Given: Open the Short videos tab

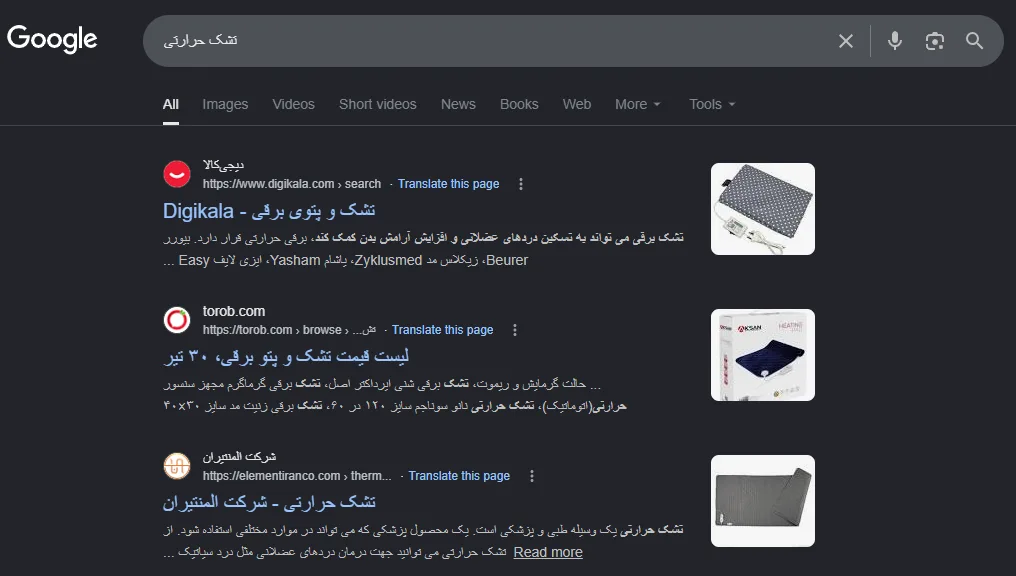Looking at the screenshot, I should (378, 104).
